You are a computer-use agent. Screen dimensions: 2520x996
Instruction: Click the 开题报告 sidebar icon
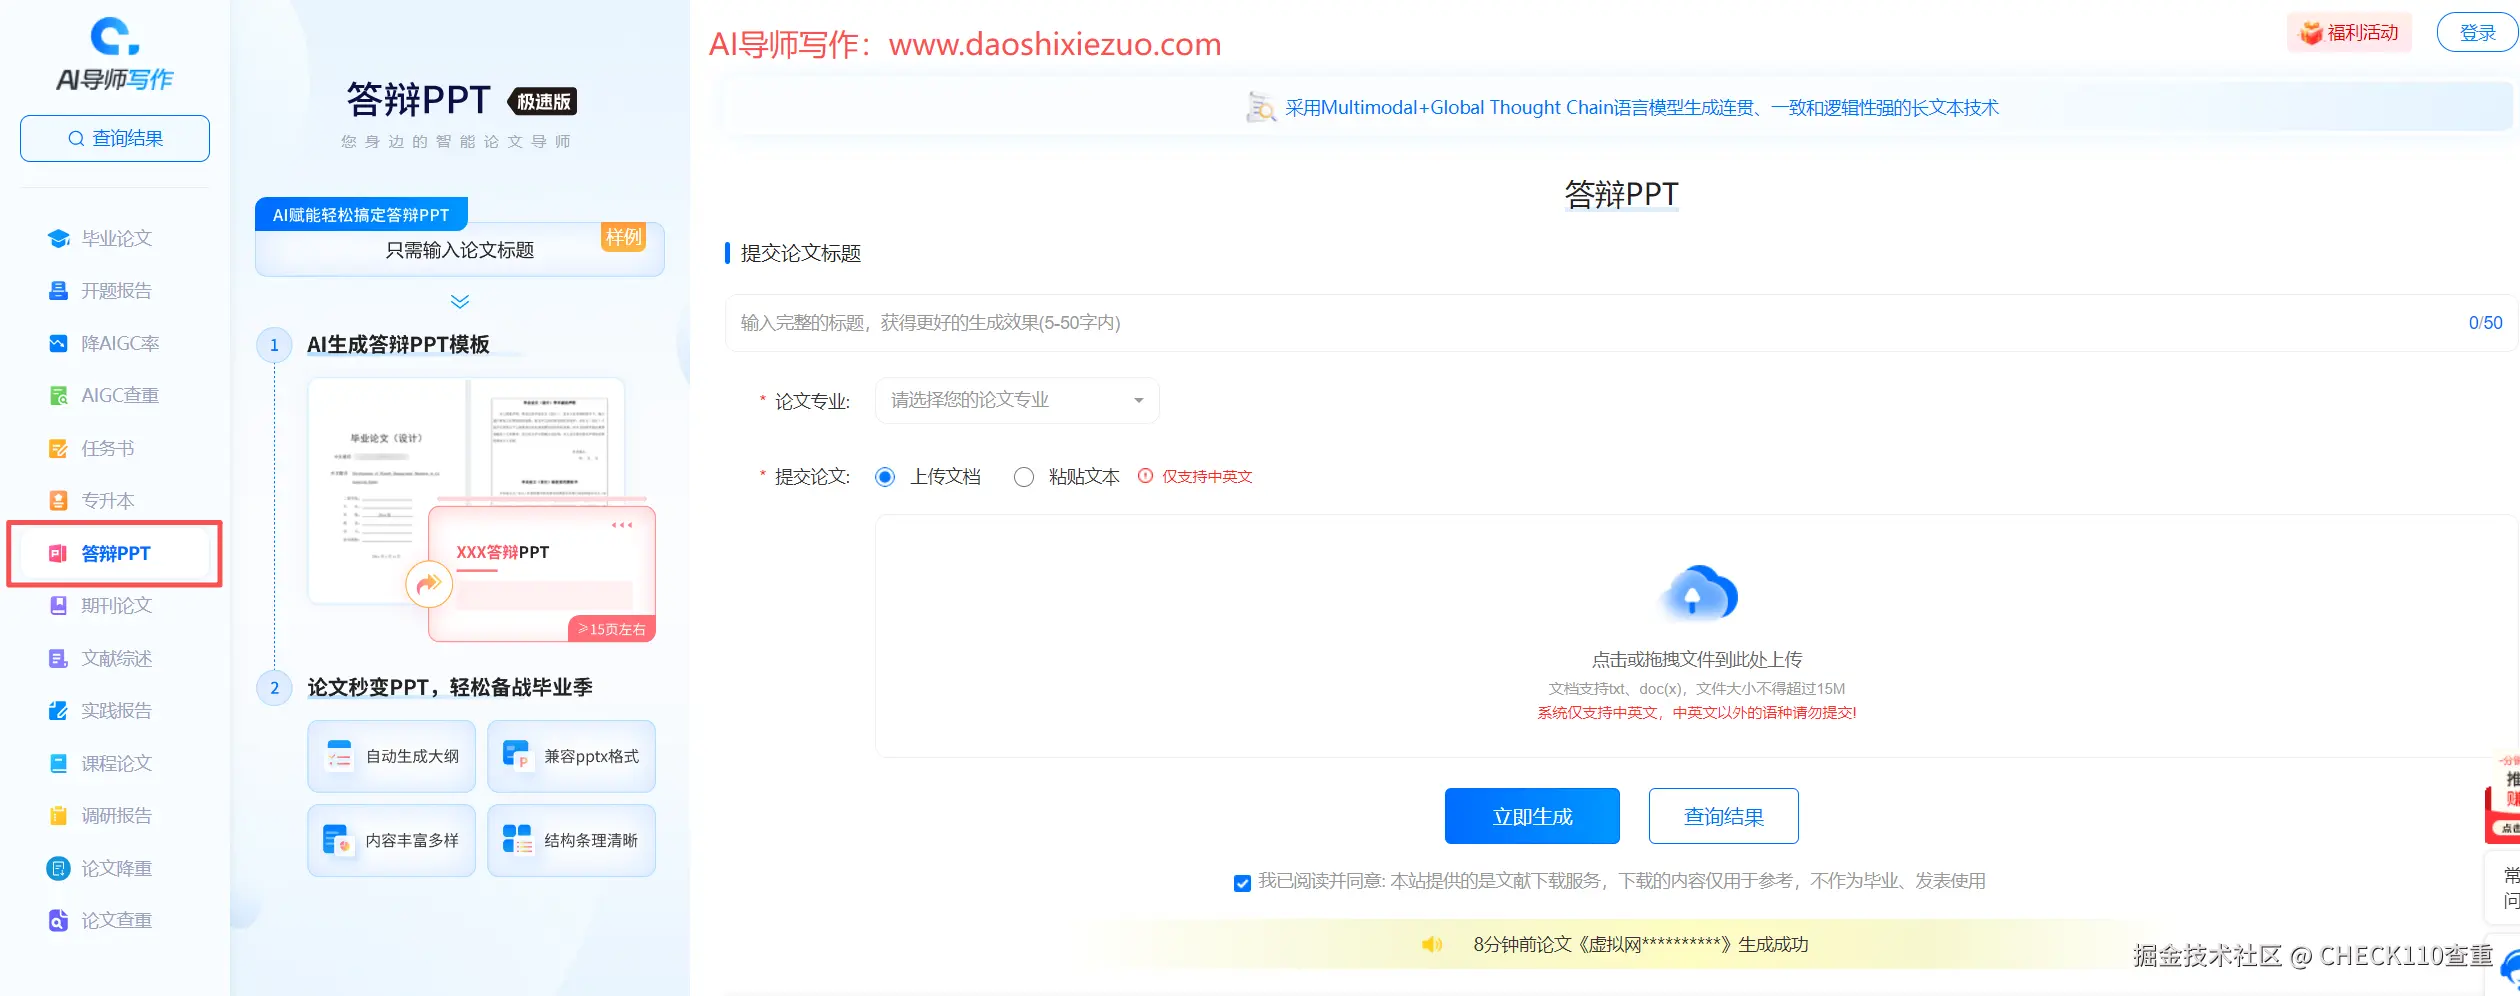pos(59,291)
